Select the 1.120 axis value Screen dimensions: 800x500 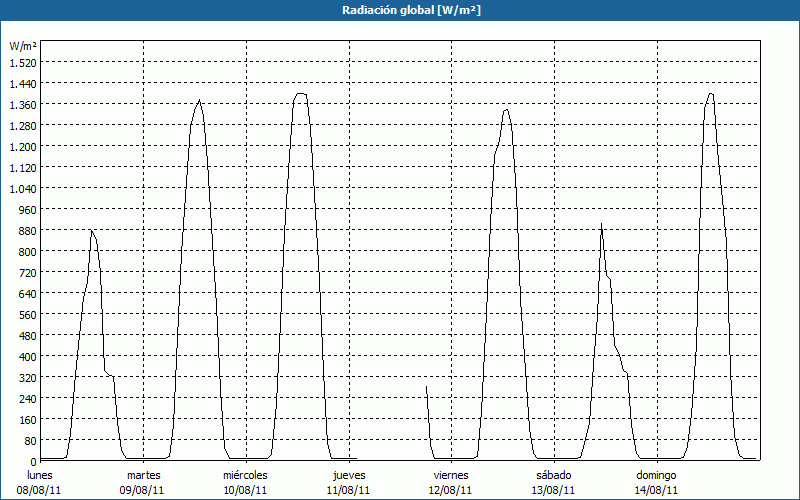[x=23, y=167]
